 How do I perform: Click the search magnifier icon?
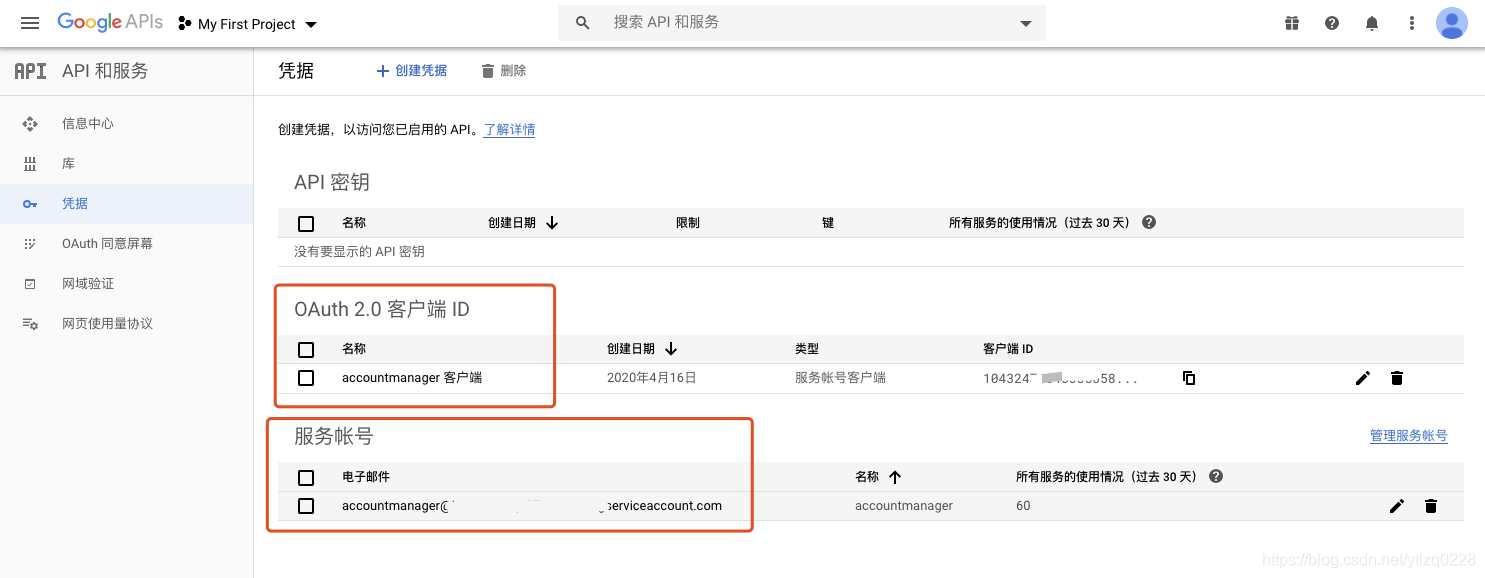tap(583, 23)
